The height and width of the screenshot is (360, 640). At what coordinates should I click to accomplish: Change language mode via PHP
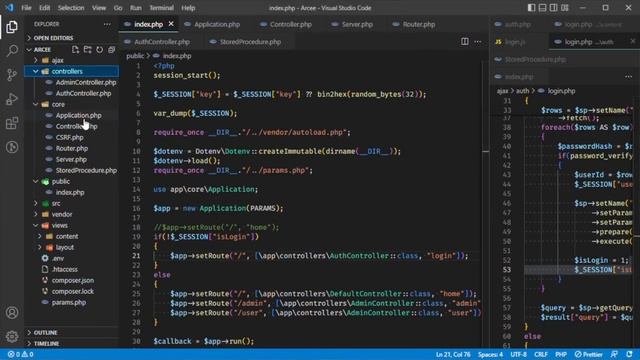click(561, 354)
